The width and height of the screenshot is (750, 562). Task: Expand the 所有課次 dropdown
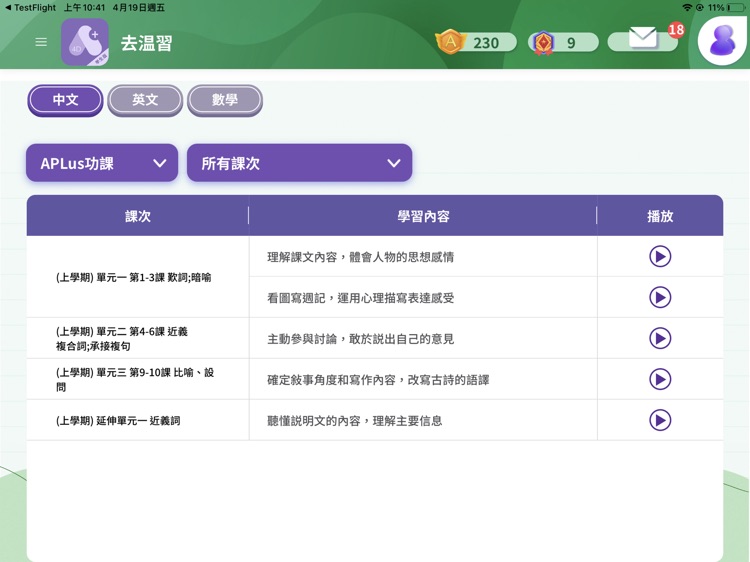(x=299, y=163)
